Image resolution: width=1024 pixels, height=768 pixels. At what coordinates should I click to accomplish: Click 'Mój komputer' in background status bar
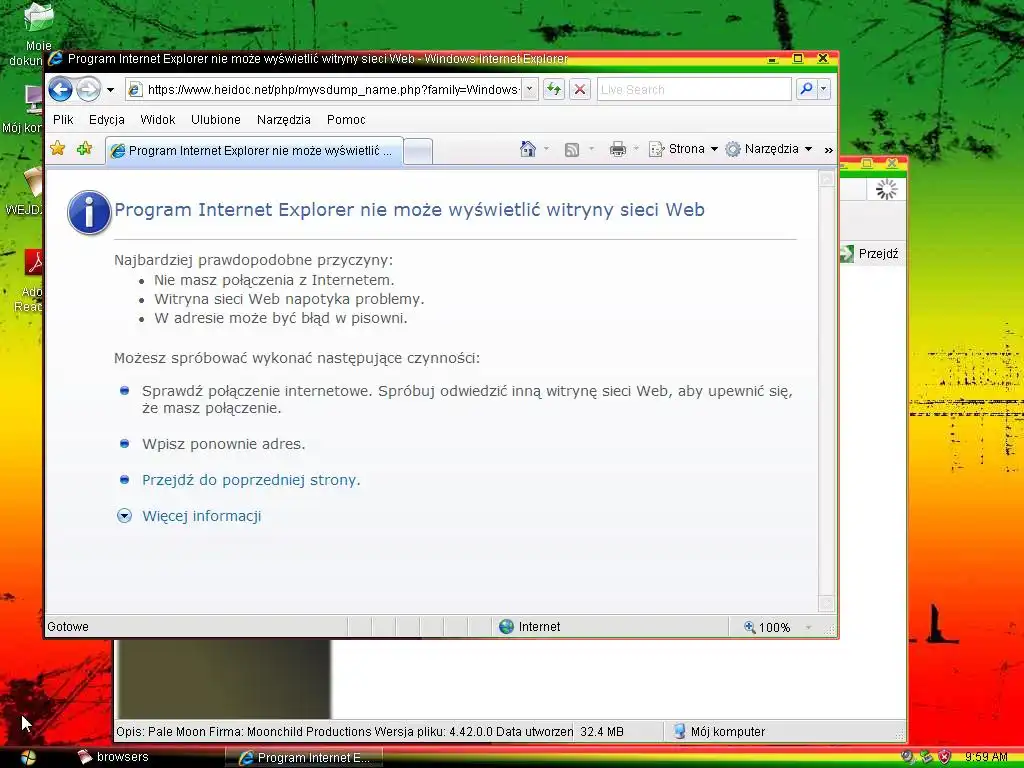[719, 731]
